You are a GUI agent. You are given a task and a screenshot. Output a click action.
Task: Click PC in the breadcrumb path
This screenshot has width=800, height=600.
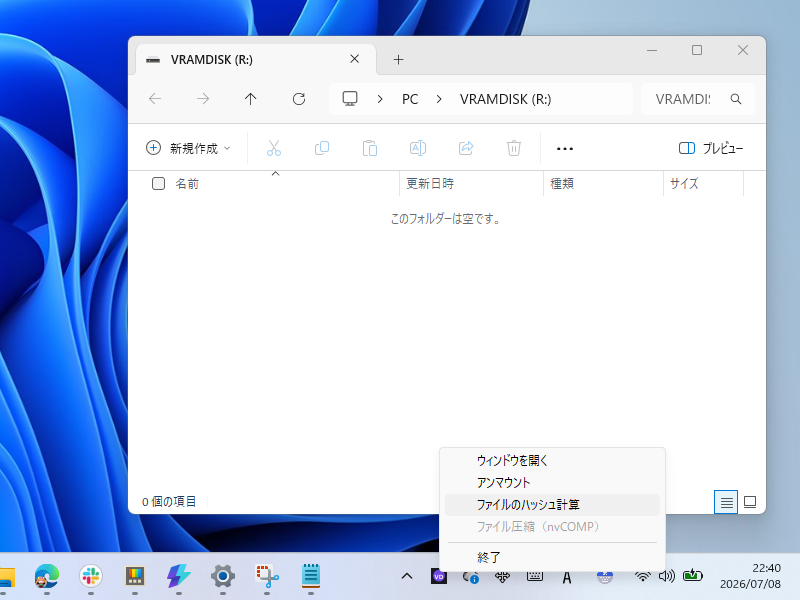click(410, 99)
